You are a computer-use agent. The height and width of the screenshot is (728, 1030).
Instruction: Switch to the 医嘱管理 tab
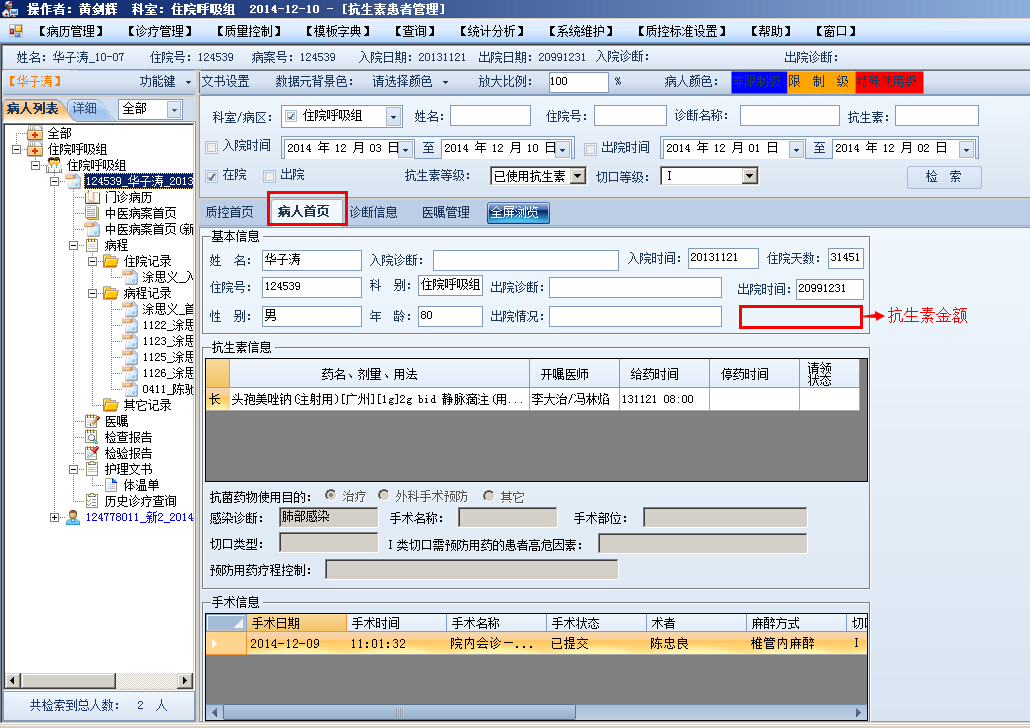(445, 212)
